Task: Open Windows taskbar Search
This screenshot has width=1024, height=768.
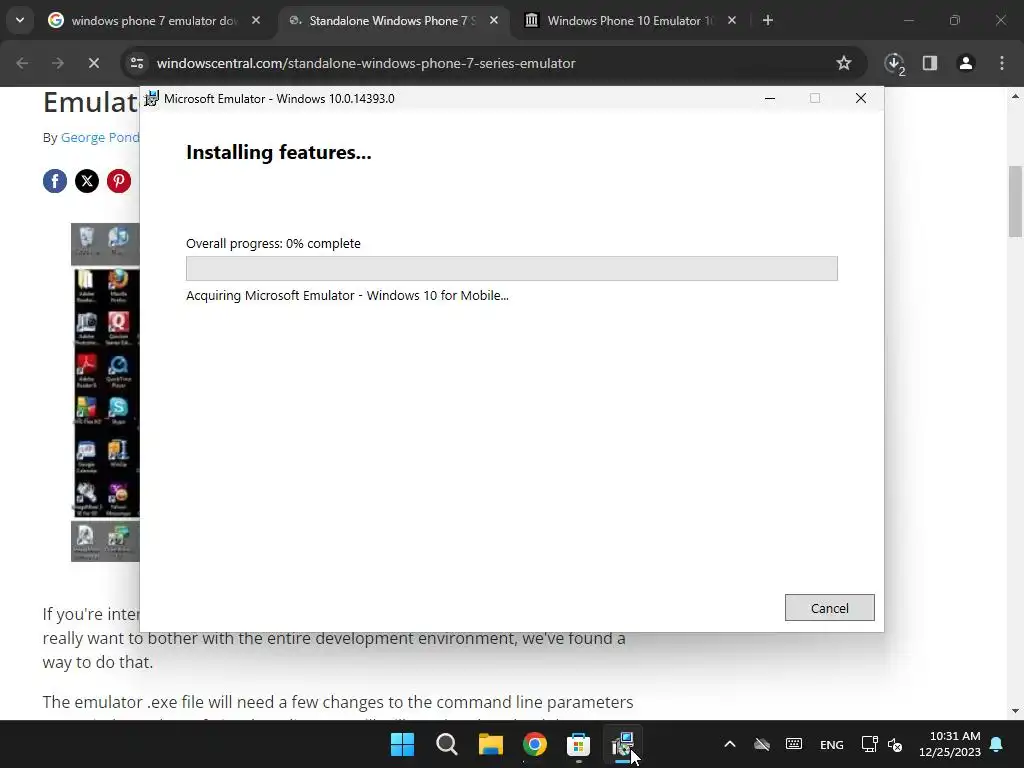Action: (447, 744)
